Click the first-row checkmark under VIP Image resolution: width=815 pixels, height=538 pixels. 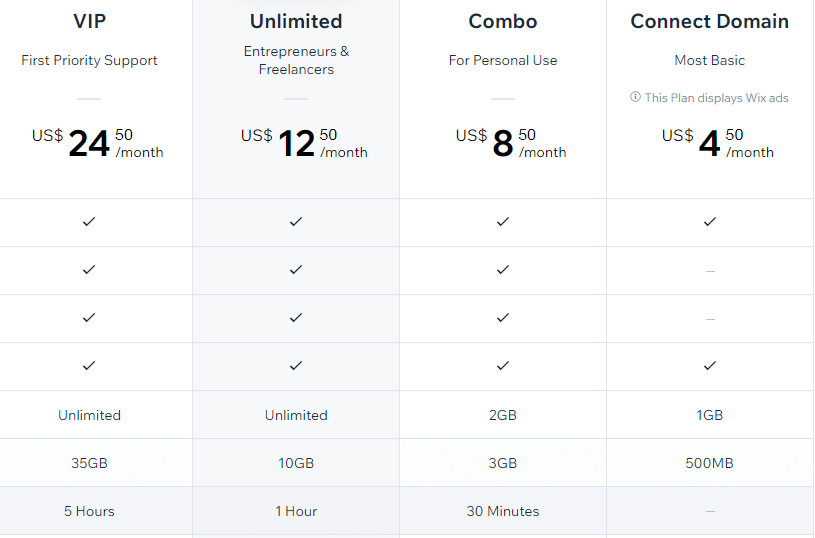[89, 222]
